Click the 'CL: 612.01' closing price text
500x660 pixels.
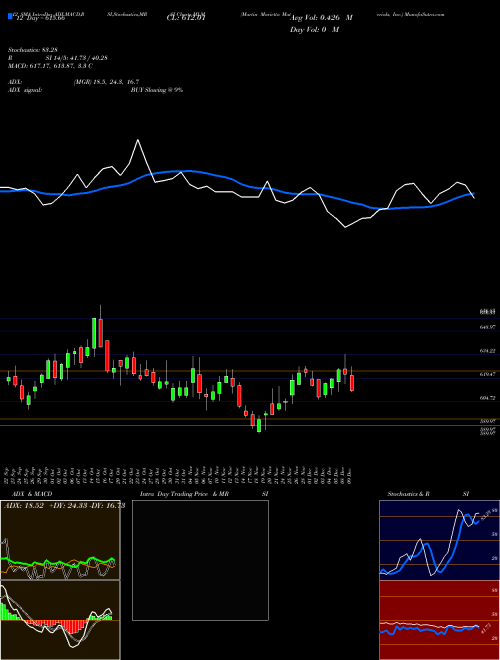coord(186,18)
